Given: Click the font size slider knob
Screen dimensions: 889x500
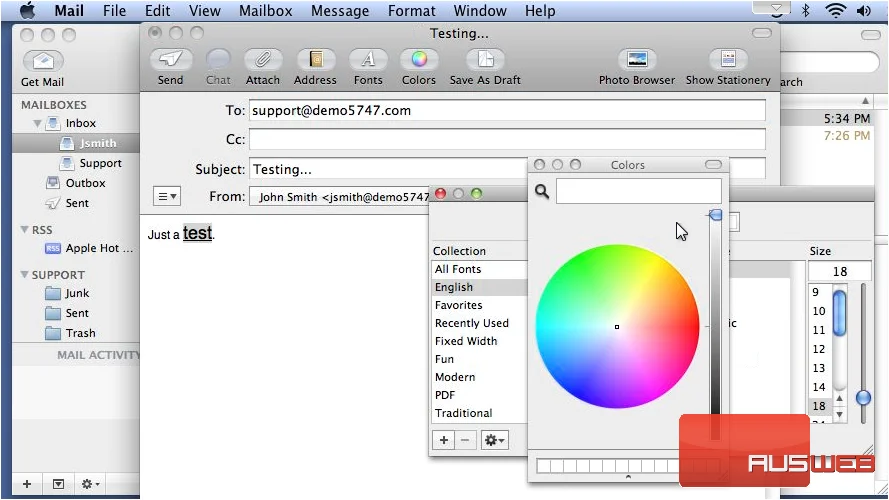Looking at the screenshot, I should pos(863,398).
